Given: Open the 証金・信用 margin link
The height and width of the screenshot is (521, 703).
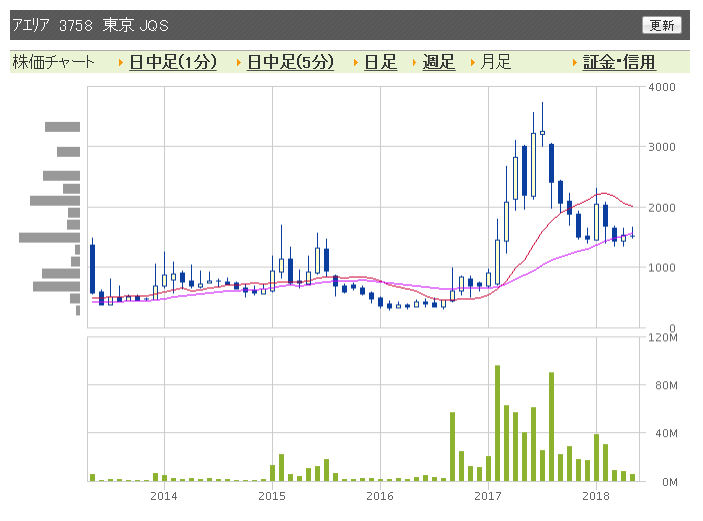Looking at the screenshot, I should pos(619,62).
